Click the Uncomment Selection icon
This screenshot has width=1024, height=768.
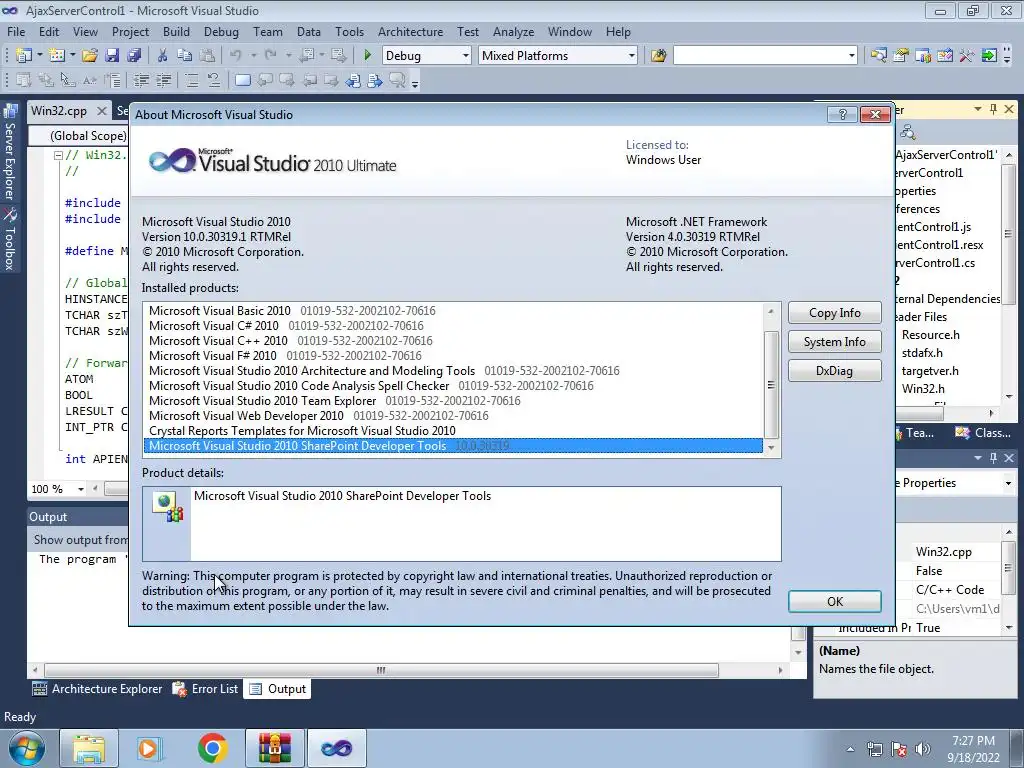214,80
